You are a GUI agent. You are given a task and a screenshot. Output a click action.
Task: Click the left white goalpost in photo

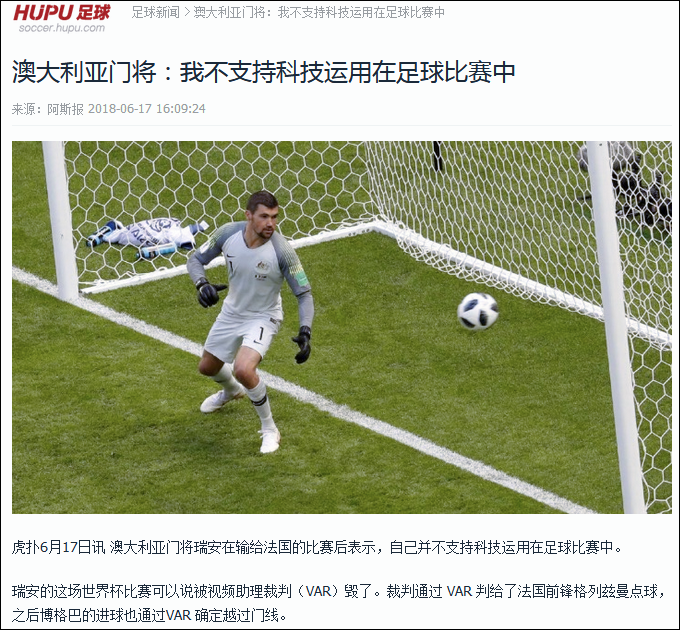click(61, 219)
